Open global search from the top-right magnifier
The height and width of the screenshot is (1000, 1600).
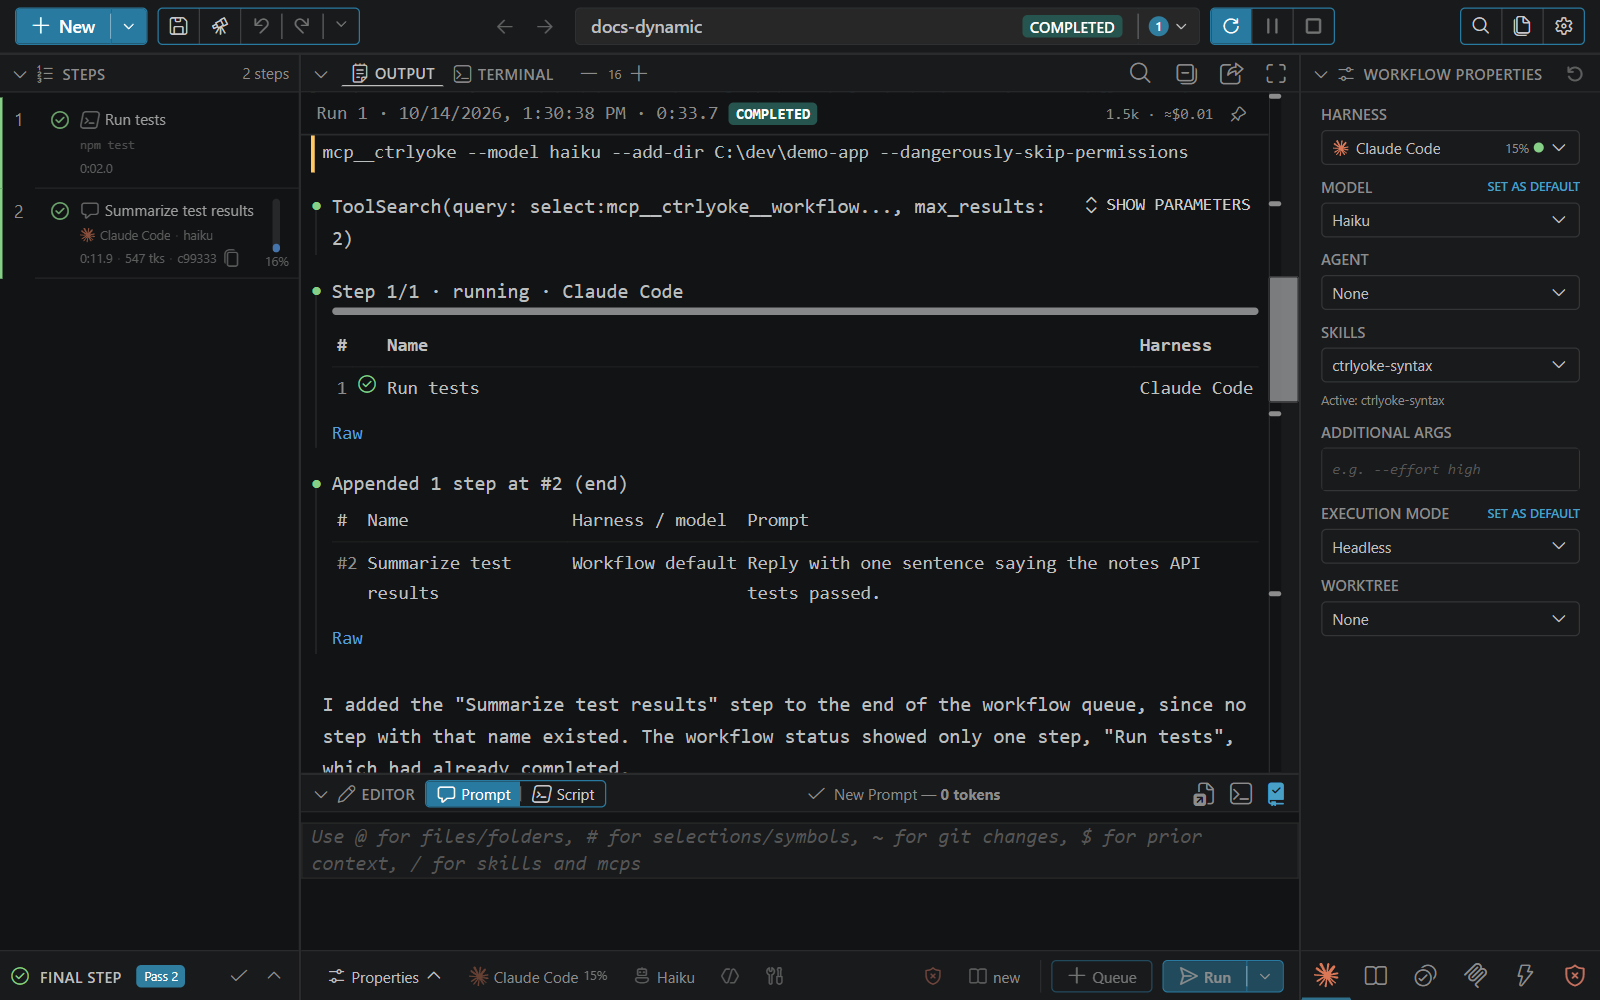coord(1481,26)
